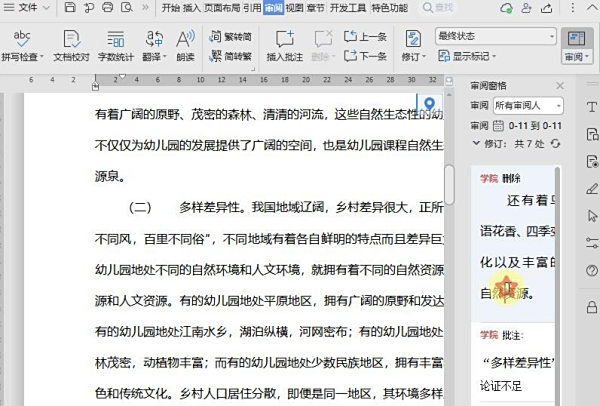The image size is (600, 406).
Task: Click the ruler toggle icon above scrollbar
Action: click(449, 81)
